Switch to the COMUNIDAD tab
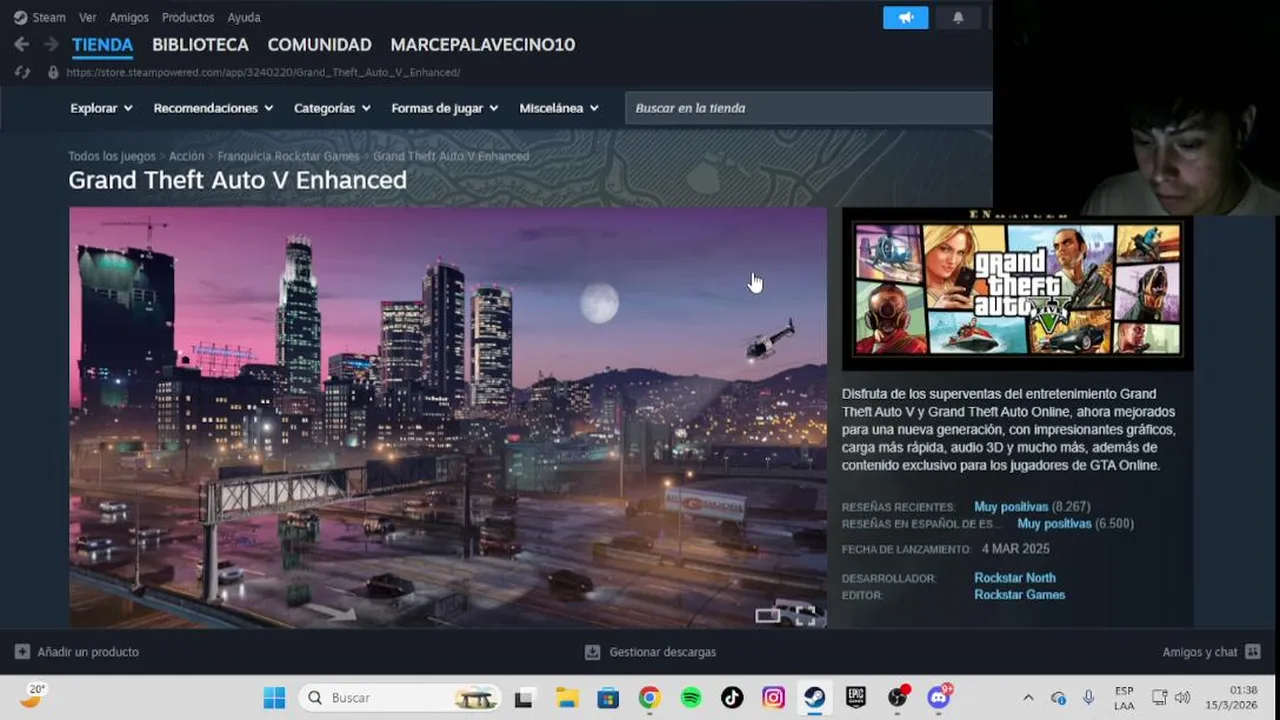1280x720 pixels. (319, 45)
